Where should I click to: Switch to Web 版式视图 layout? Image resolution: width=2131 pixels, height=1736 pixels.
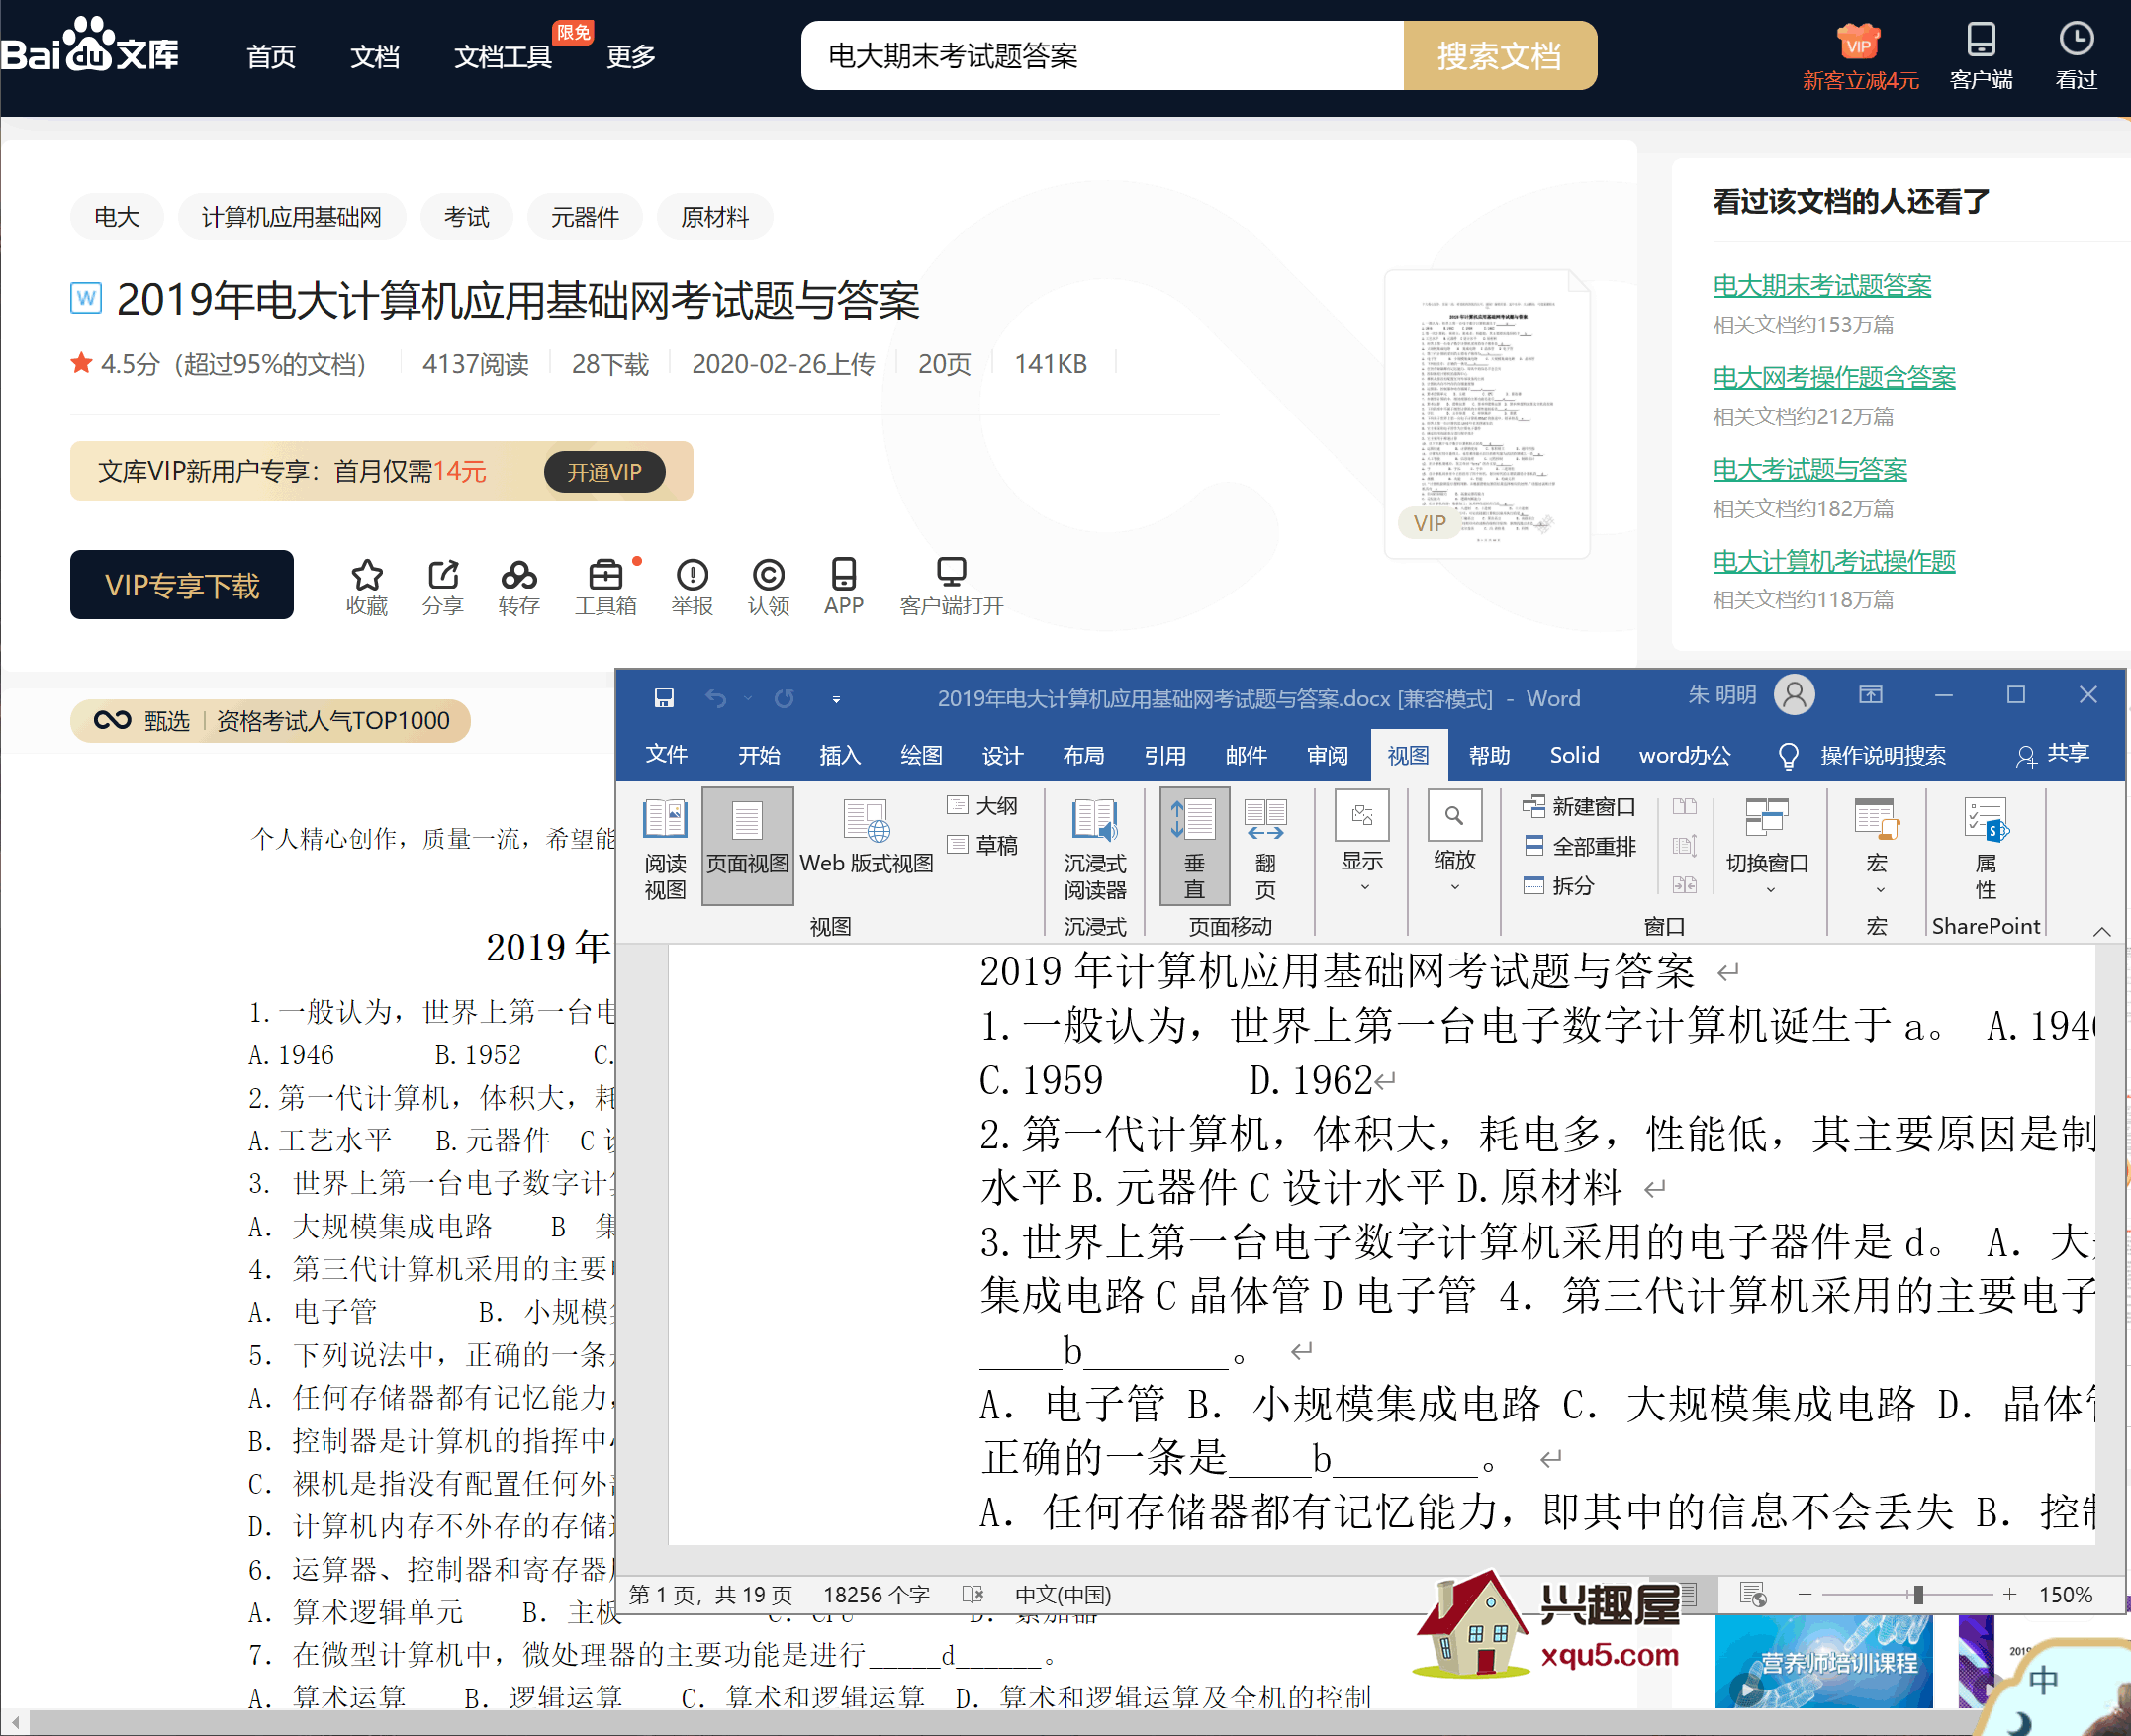[x=866, y=838]
